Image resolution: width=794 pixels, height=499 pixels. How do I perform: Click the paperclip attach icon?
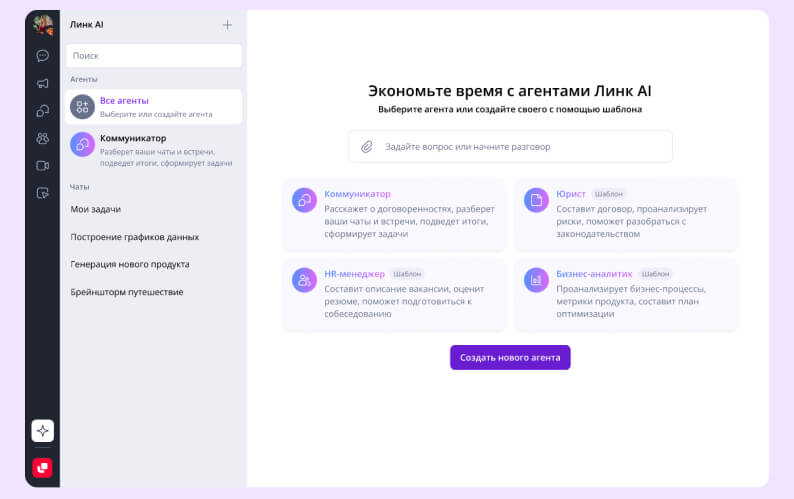tap(367, 147)
